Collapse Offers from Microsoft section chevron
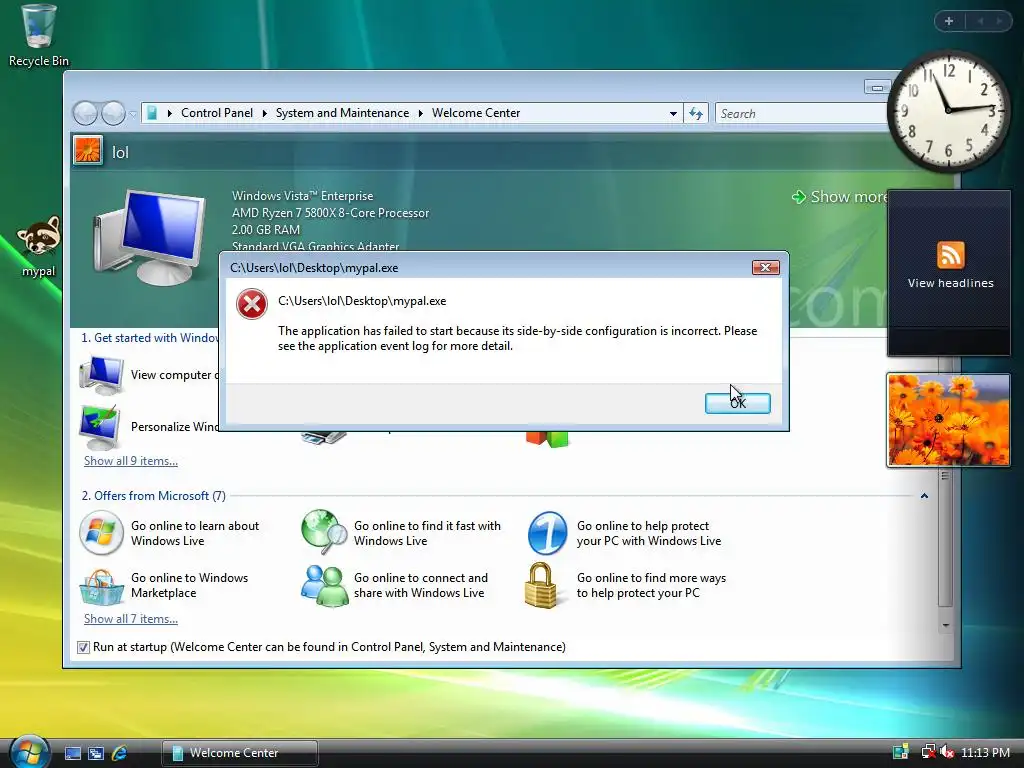Image resolution: width=1024 pixels, height=768 pixels. point(924,496)
